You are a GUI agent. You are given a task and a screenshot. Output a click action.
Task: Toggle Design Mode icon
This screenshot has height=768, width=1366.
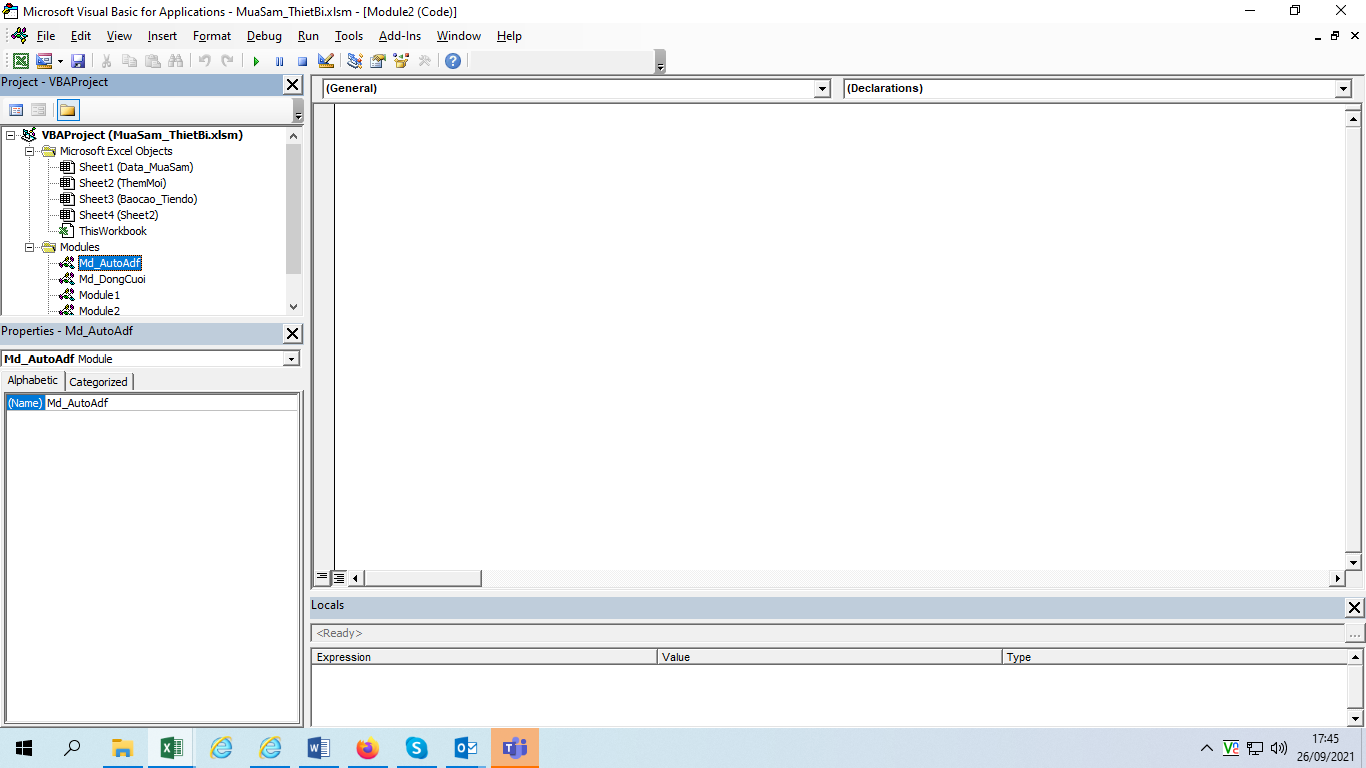(x=325, y=61)
